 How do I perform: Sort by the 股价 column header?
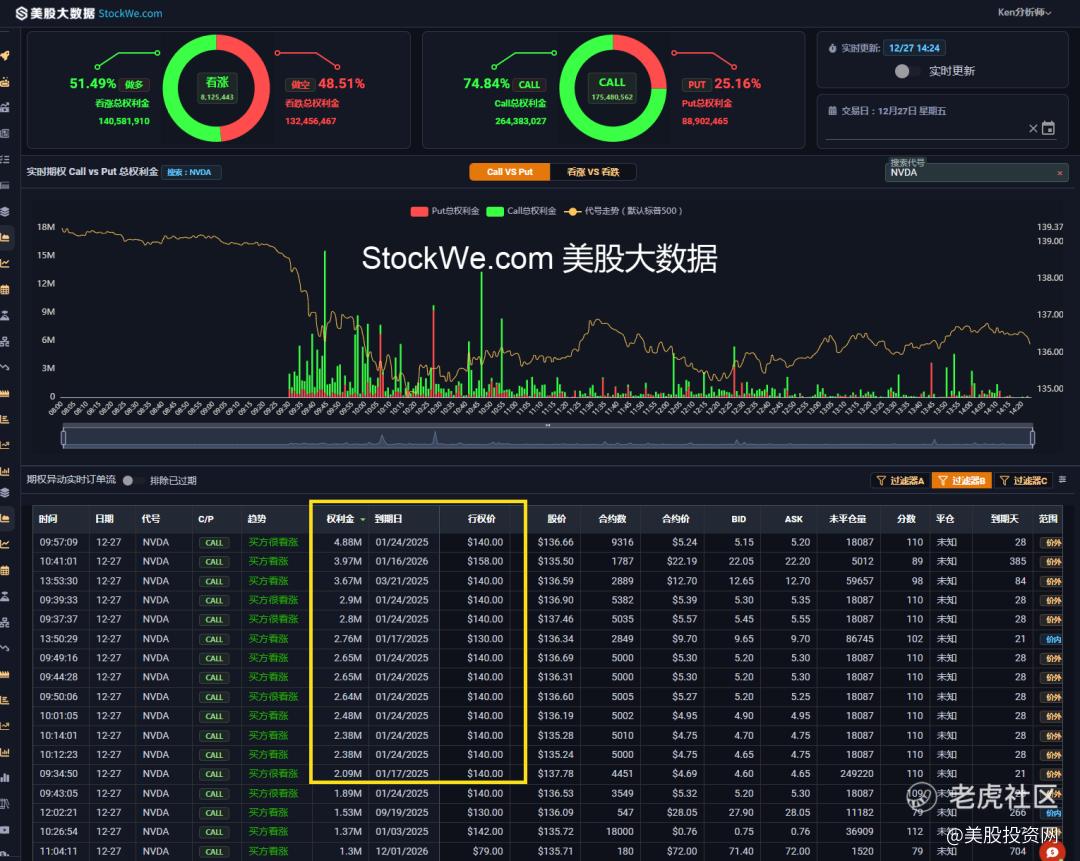point(557,519)
